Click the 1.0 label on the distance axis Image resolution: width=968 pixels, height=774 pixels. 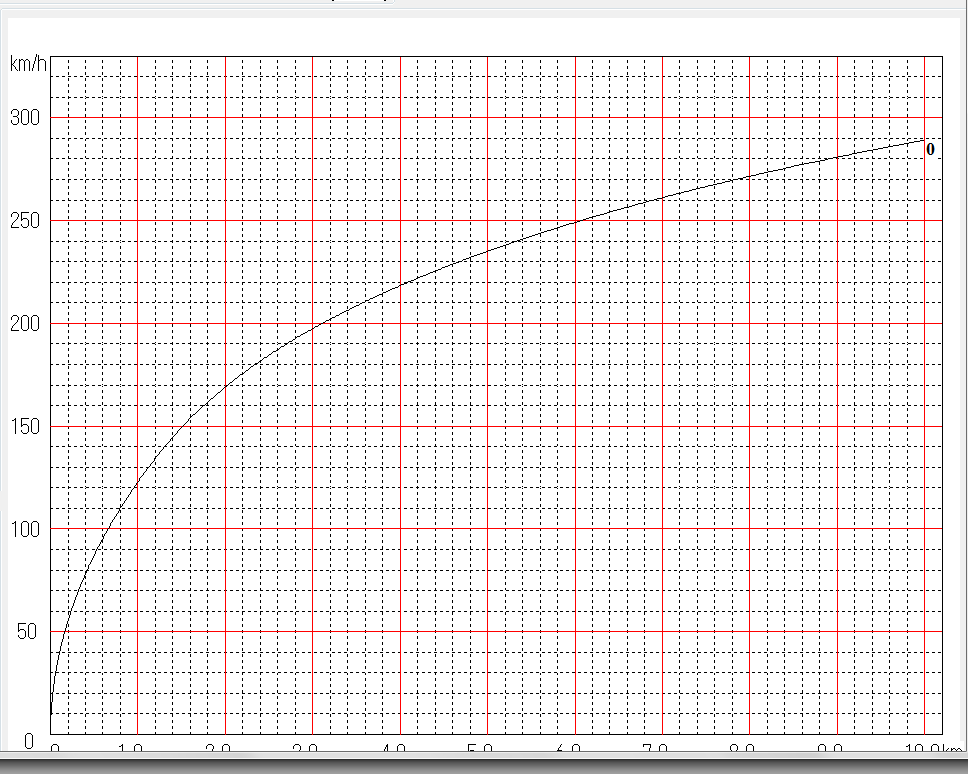pos(131,750)
